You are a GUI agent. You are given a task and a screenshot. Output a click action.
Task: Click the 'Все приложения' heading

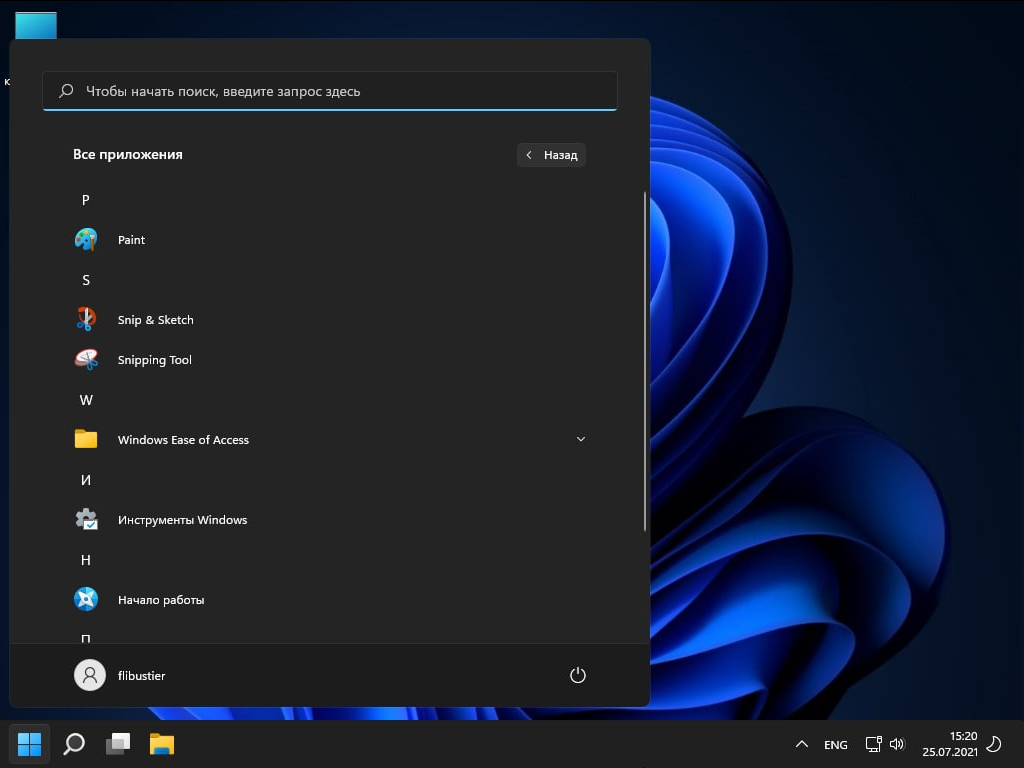127,155
